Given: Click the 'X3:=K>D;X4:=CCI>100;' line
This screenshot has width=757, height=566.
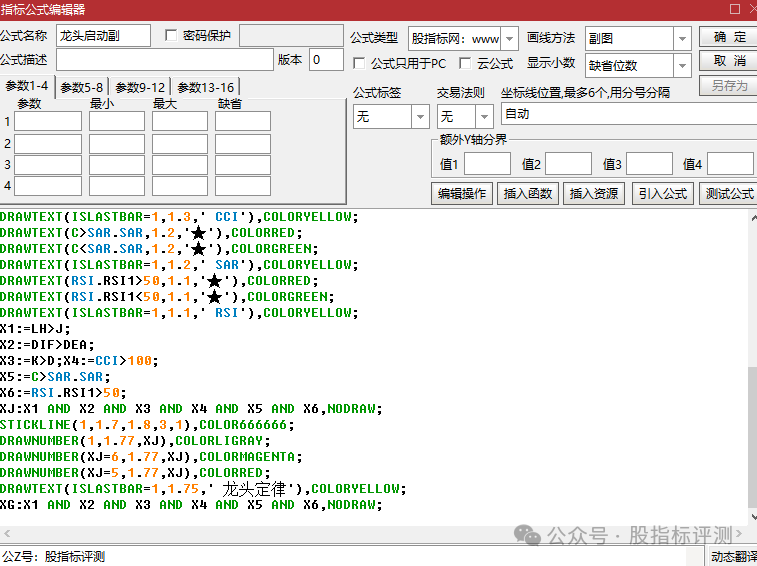Looking at the screenshot, I should coord(79,361).
